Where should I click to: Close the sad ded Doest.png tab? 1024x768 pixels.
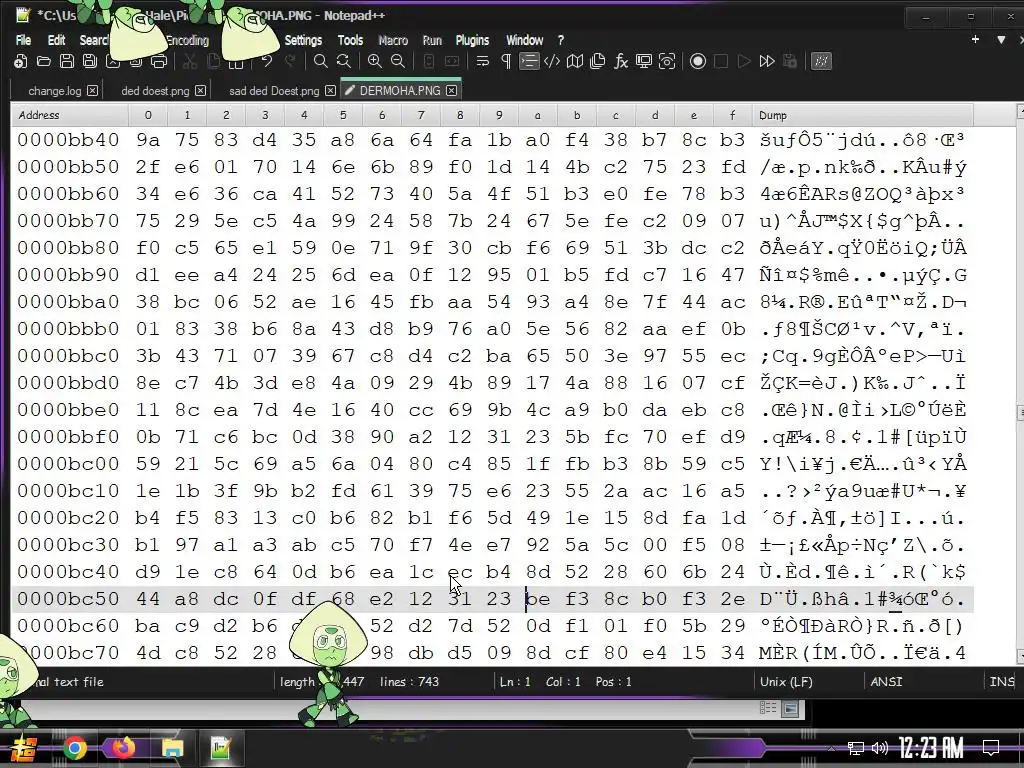tap(330, 91)
